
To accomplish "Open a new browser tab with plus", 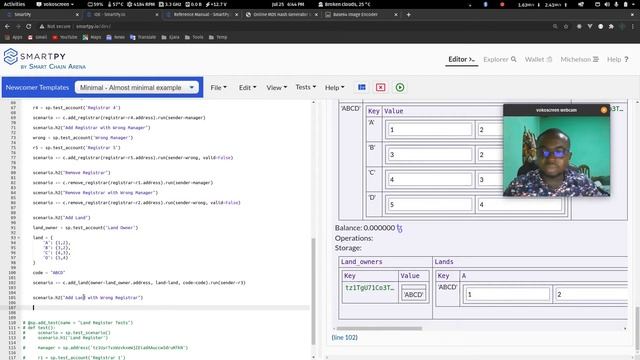I will tap(409, 15).
